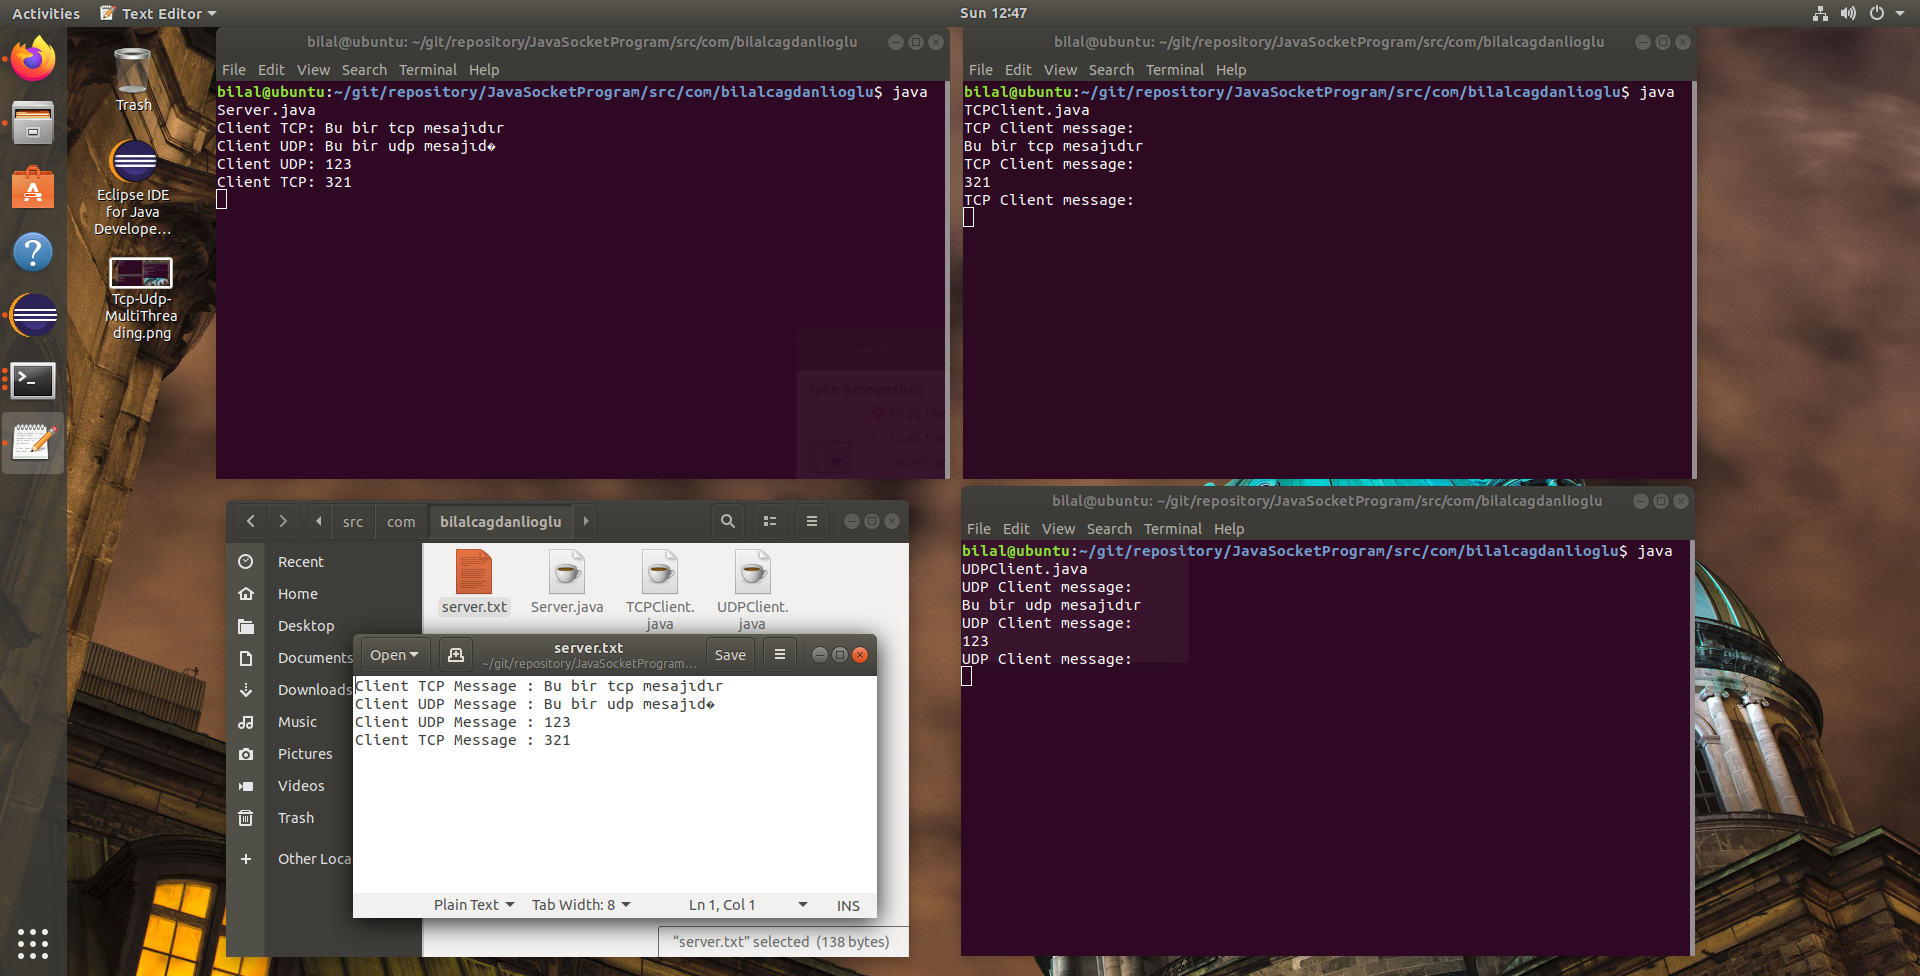Click the Save button in gedit
This screenshot has height=976, width=1920.
pyautogui.click(x=730, y=654)
